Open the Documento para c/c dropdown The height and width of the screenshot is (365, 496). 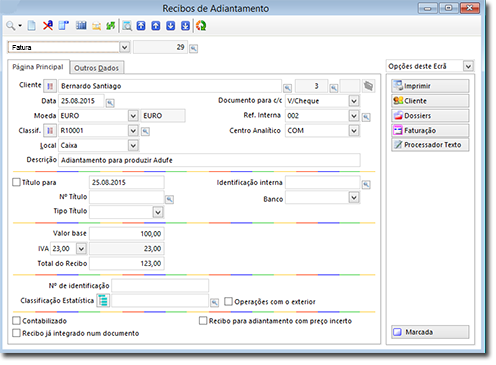click(x=354, y=101)
